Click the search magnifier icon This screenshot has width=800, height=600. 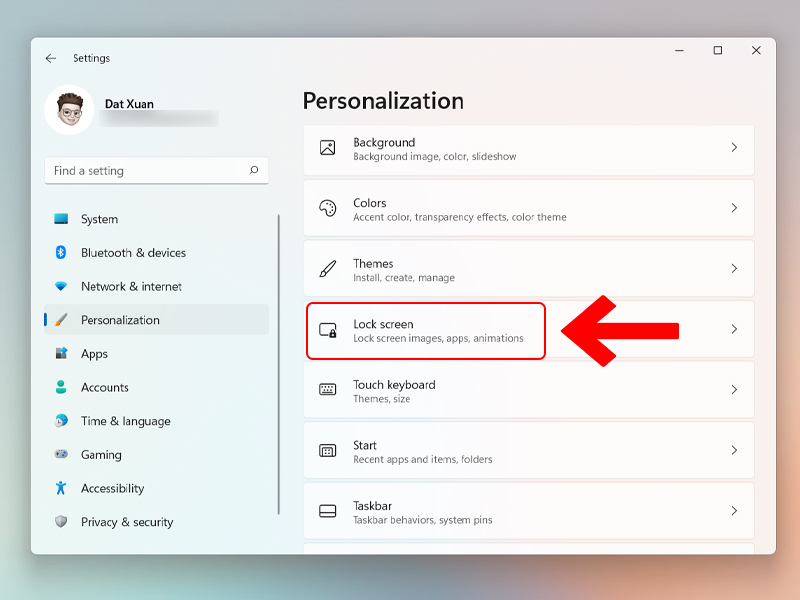point(255,171)
